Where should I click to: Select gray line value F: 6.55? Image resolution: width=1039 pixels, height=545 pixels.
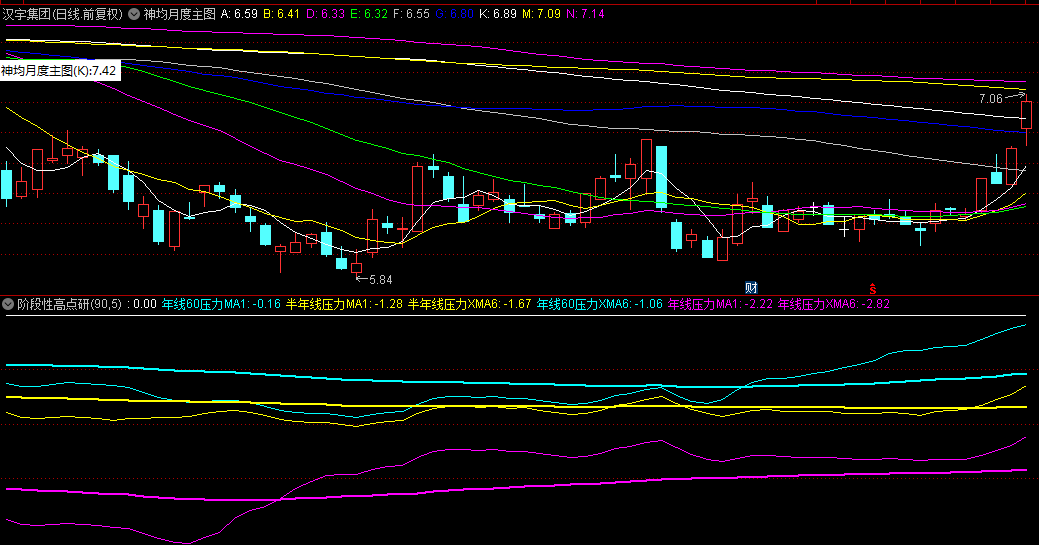point(411,14)
